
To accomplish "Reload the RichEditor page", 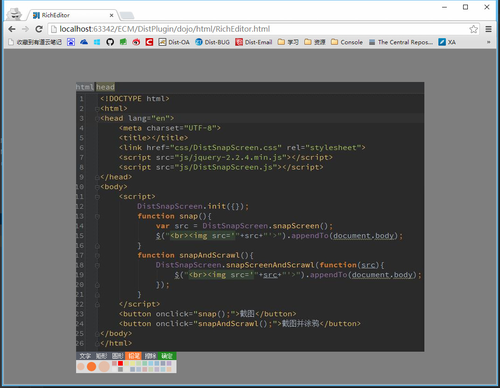I will coord(39,29).
